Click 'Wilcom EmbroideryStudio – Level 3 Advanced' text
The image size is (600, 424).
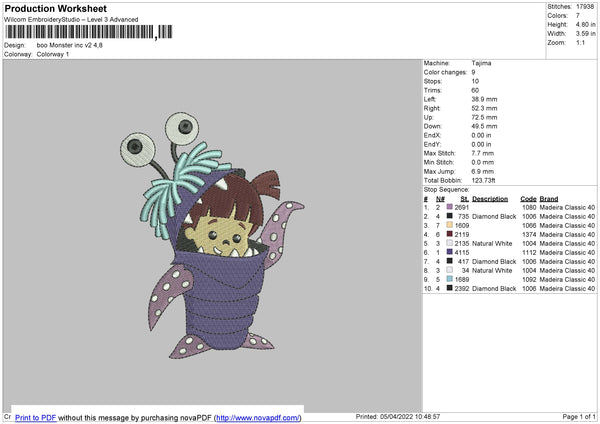(x=71, y=20)
